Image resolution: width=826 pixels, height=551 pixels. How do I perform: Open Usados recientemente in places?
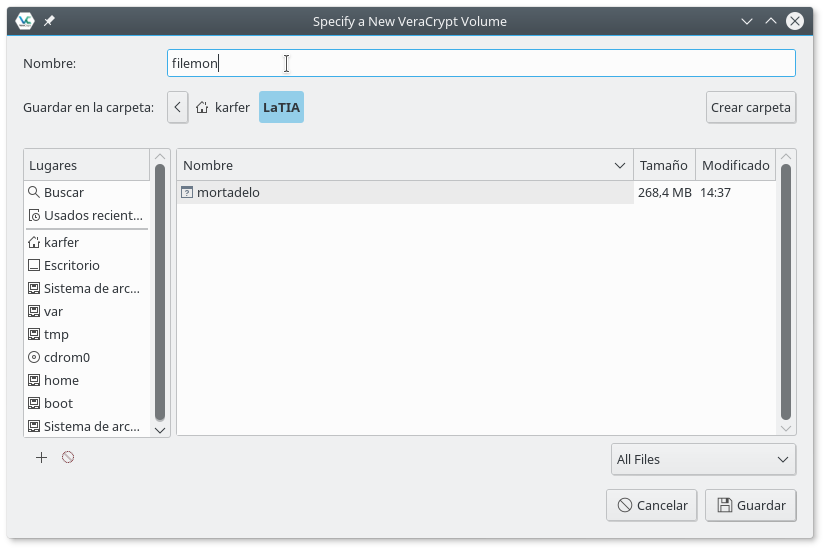[x=92, y=215]
